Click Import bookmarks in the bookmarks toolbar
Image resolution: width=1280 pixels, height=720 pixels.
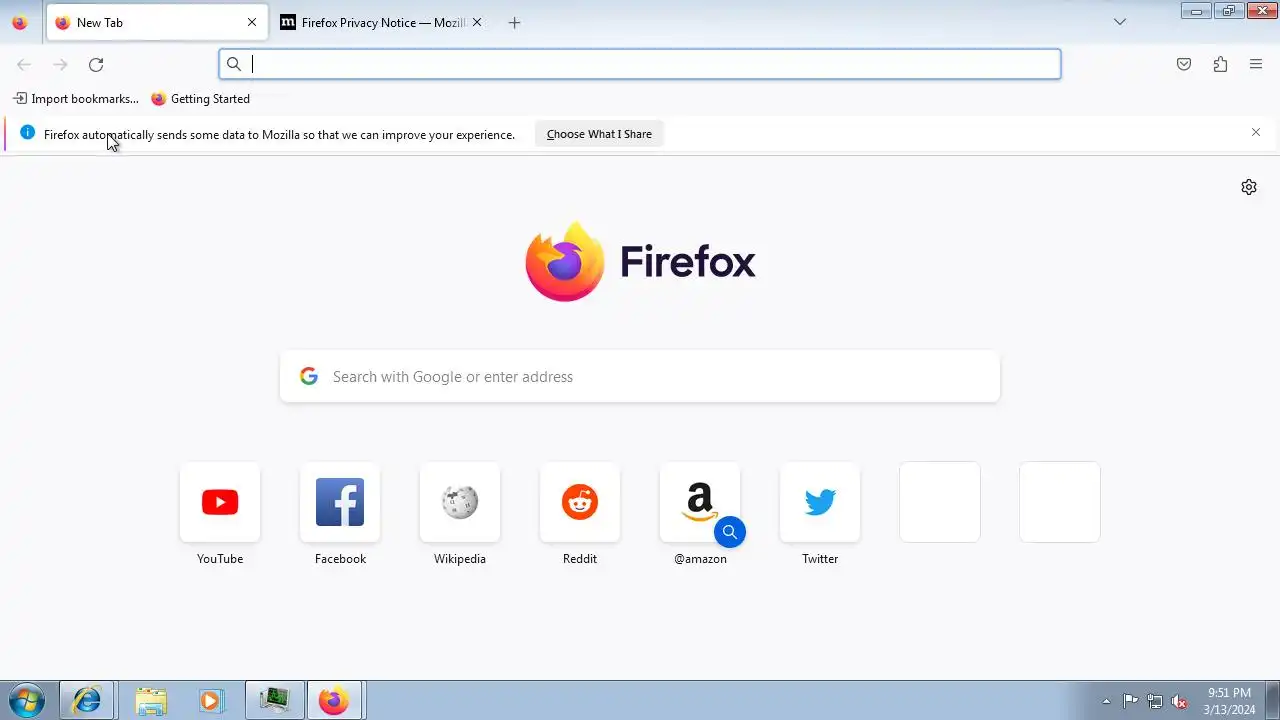75,99
